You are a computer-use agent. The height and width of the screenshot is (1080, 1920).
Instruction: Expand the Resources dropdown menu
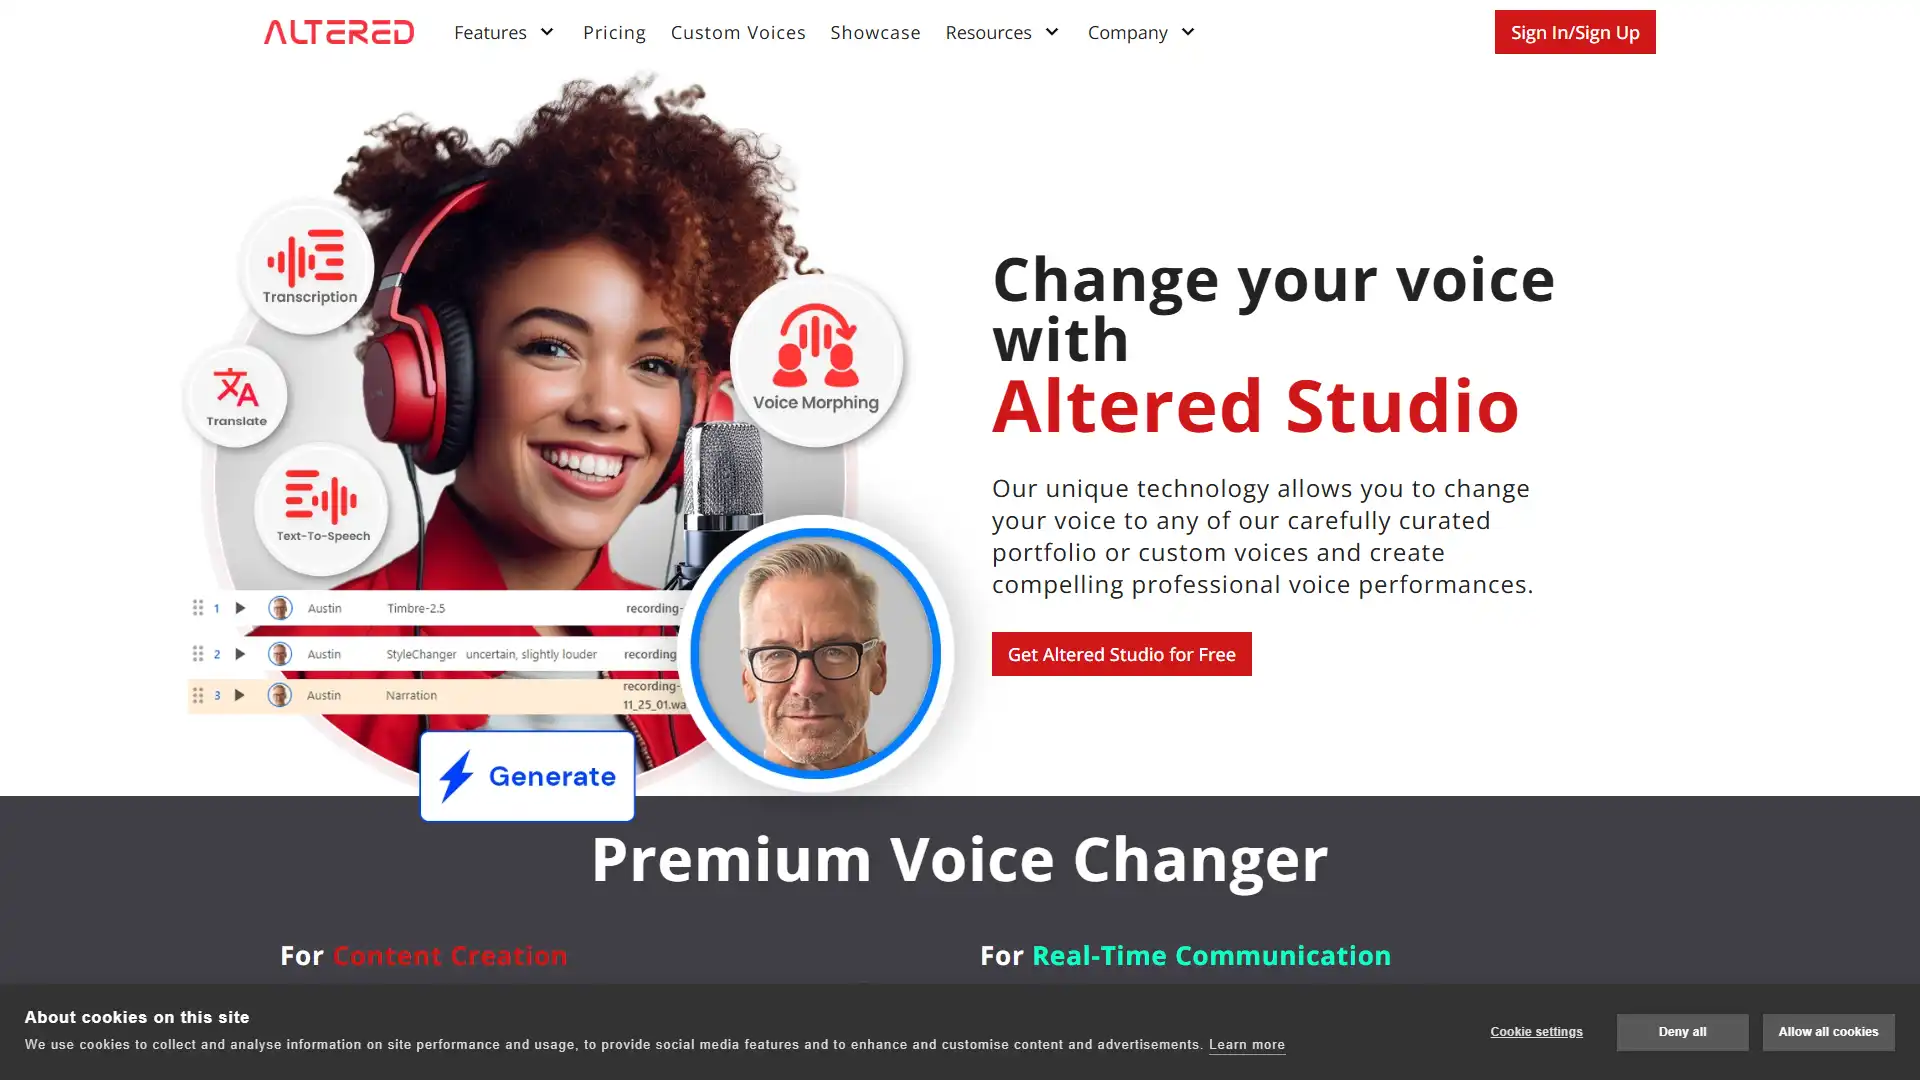(1001, 32)
